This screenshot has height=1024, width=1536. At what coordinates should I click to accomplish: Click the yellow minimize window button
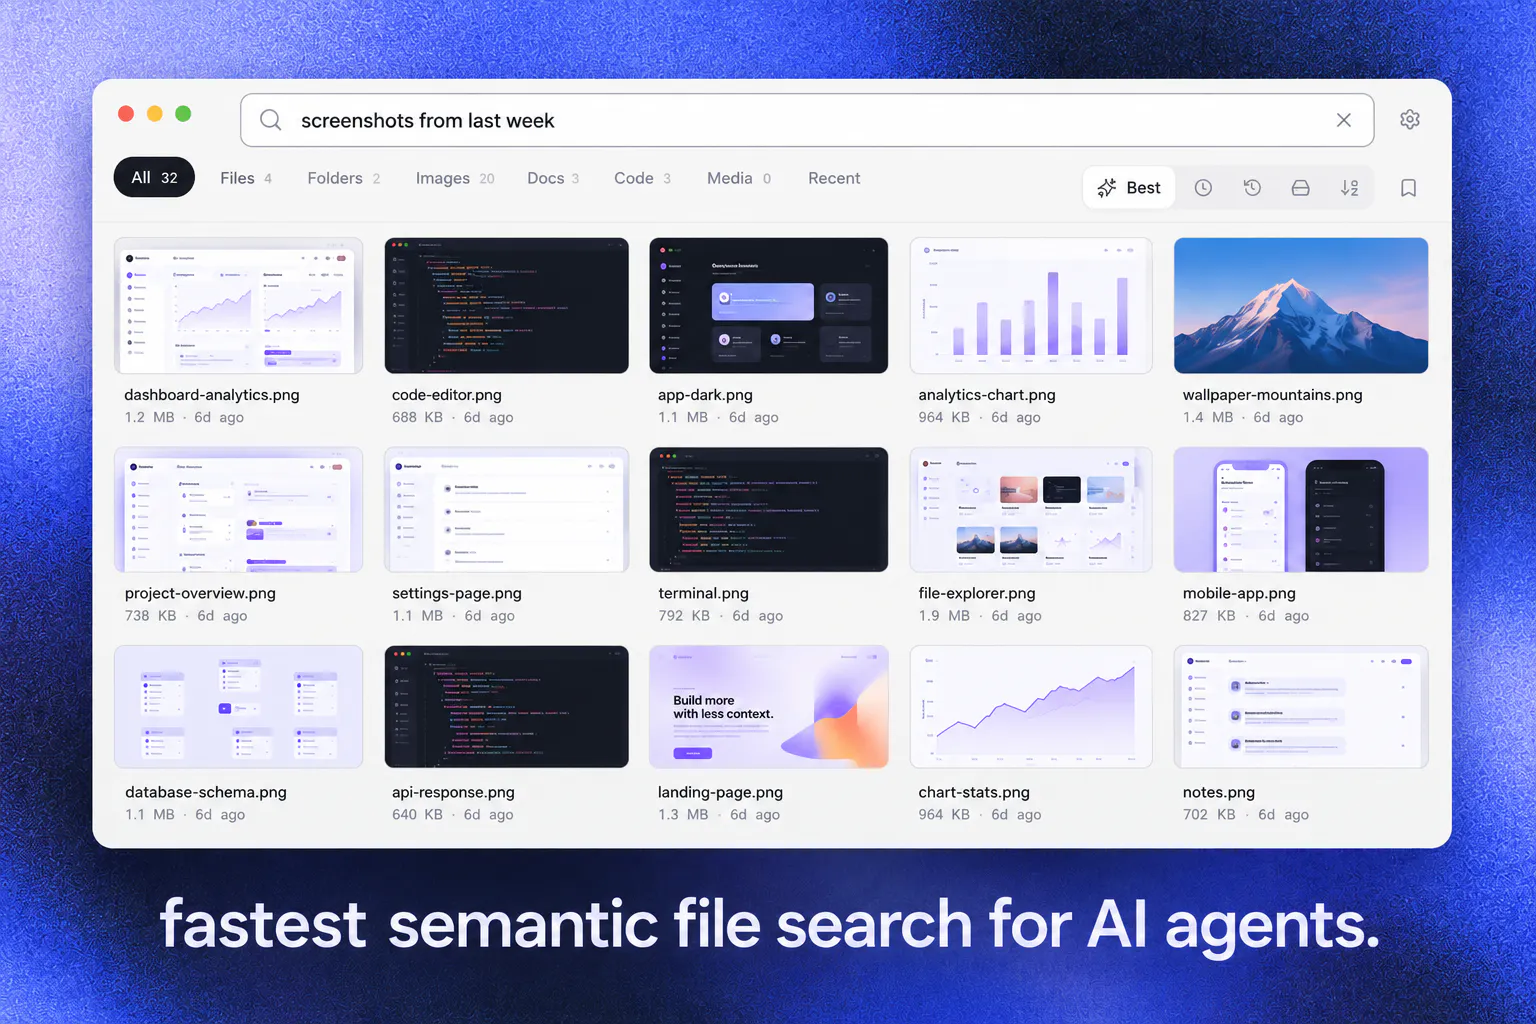click(155, 113)
